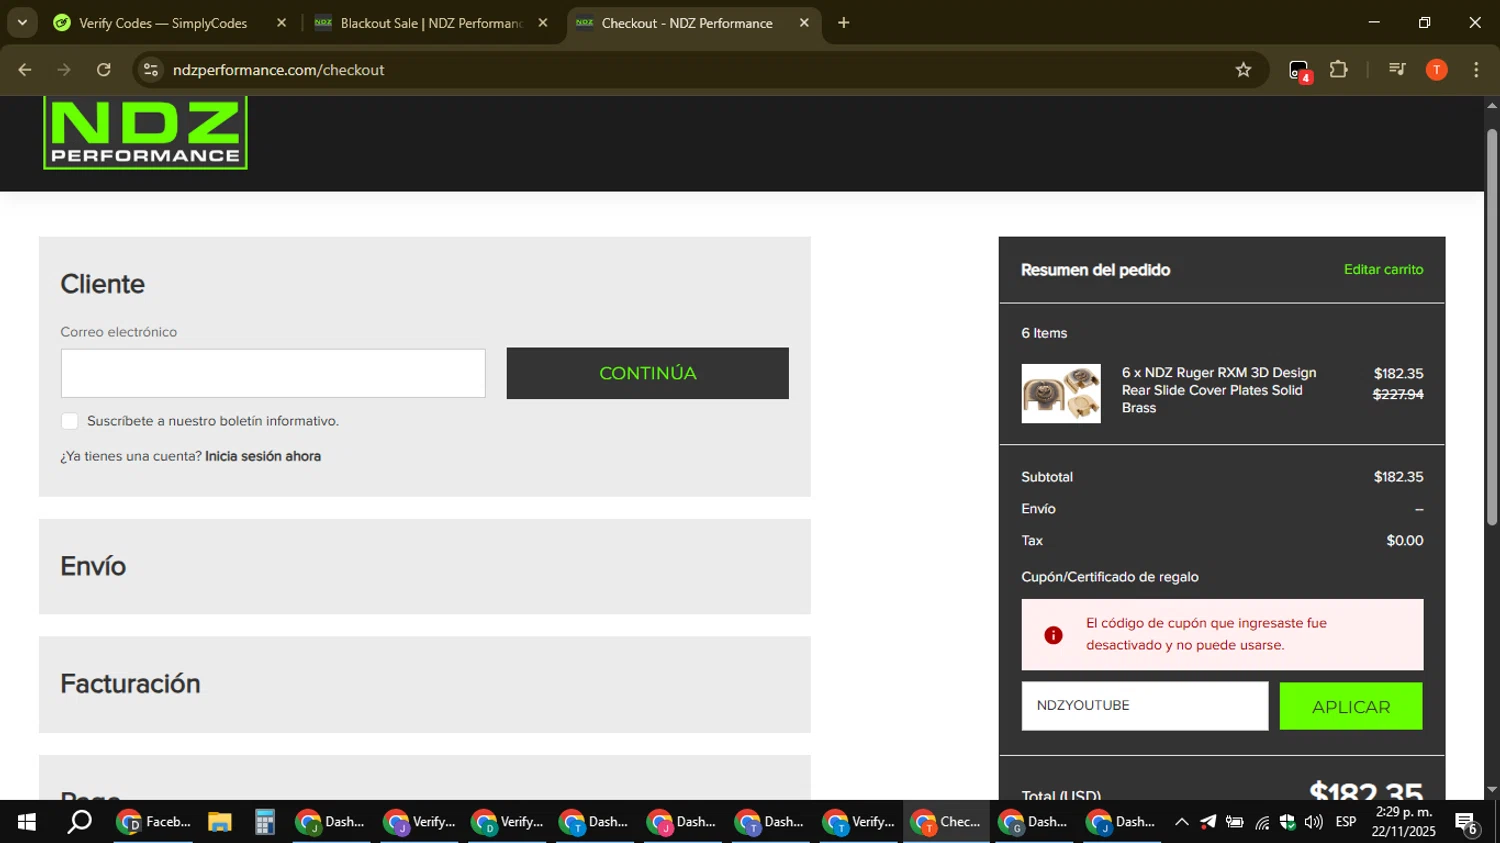Open the taskbar clock and date
The width and height of the screenshot is (1500, 843).
(1403, 822)
